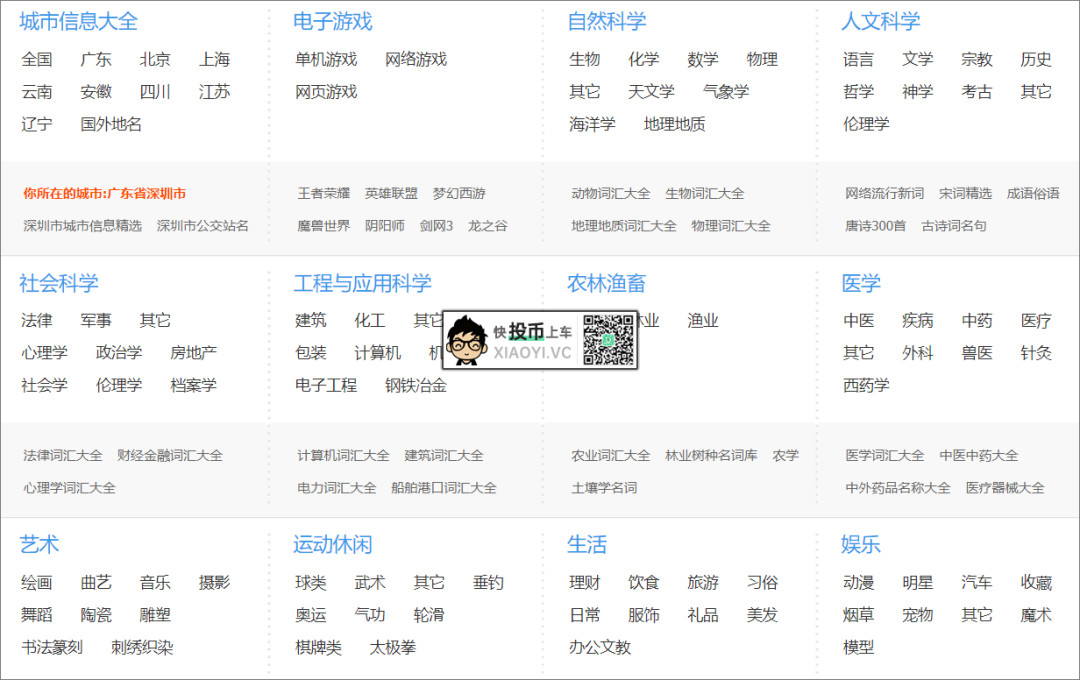
Task: Select 垂钓 under sports and leisure
Action: (x=488, y=582)
